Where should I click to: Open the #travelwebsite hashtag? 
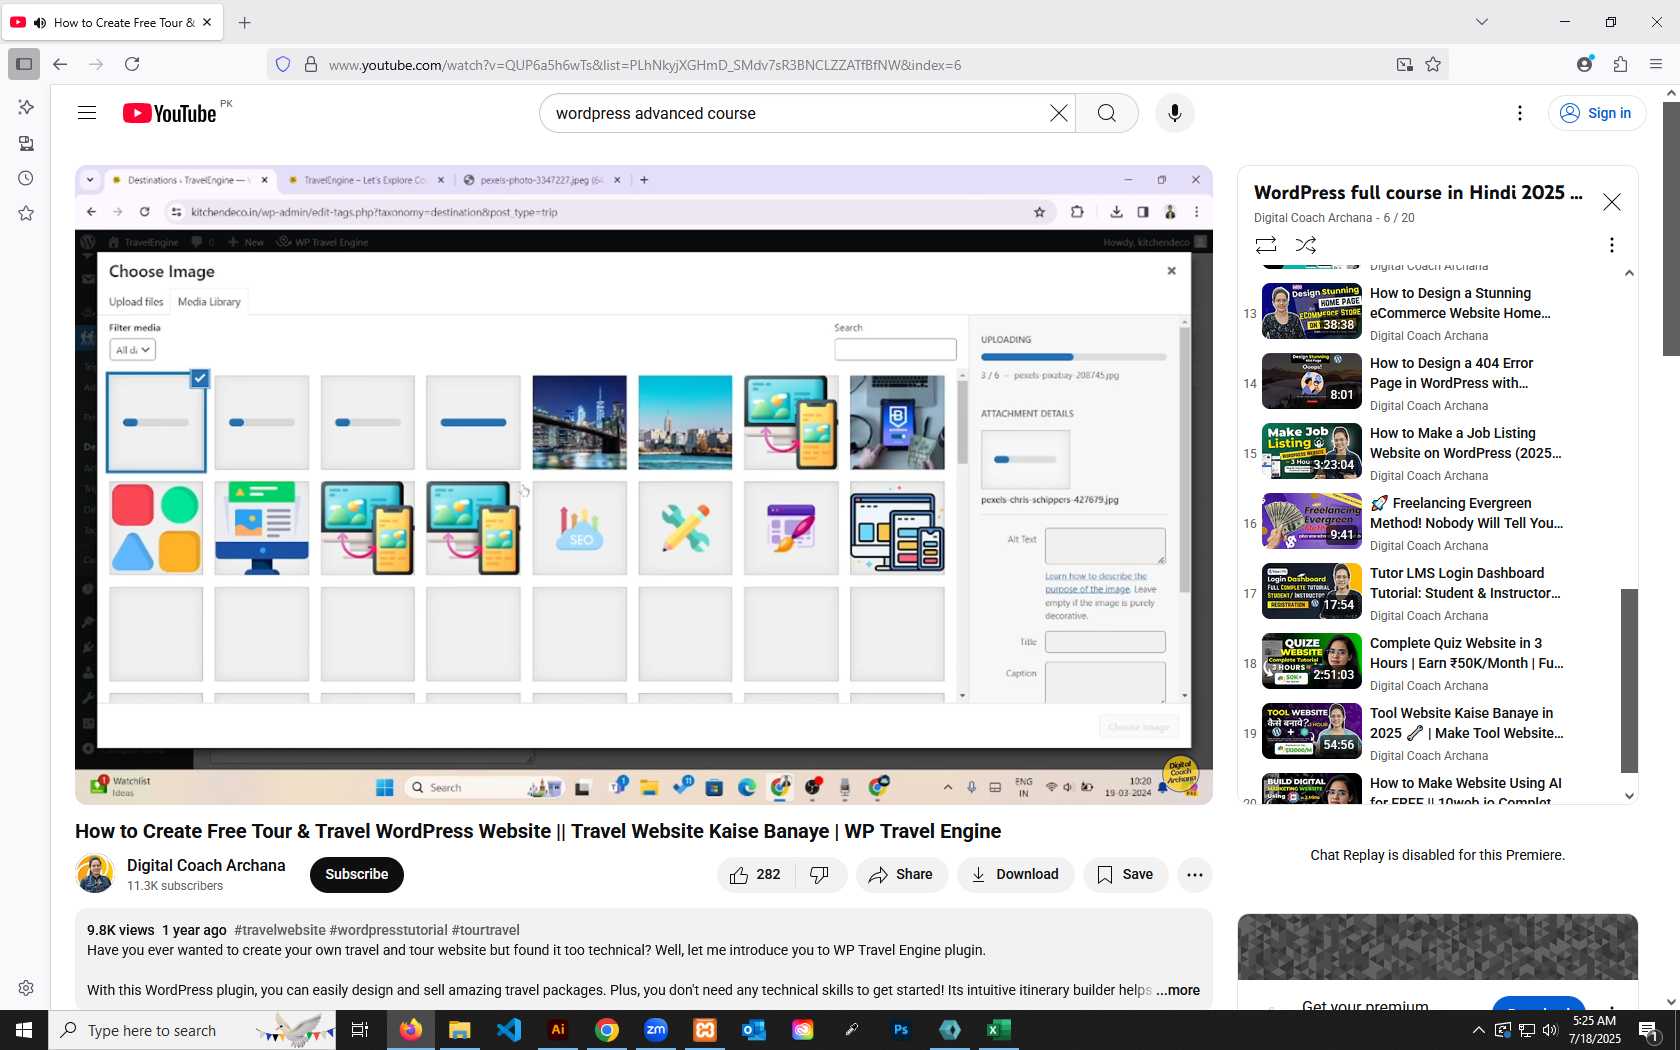coord(280,930)
